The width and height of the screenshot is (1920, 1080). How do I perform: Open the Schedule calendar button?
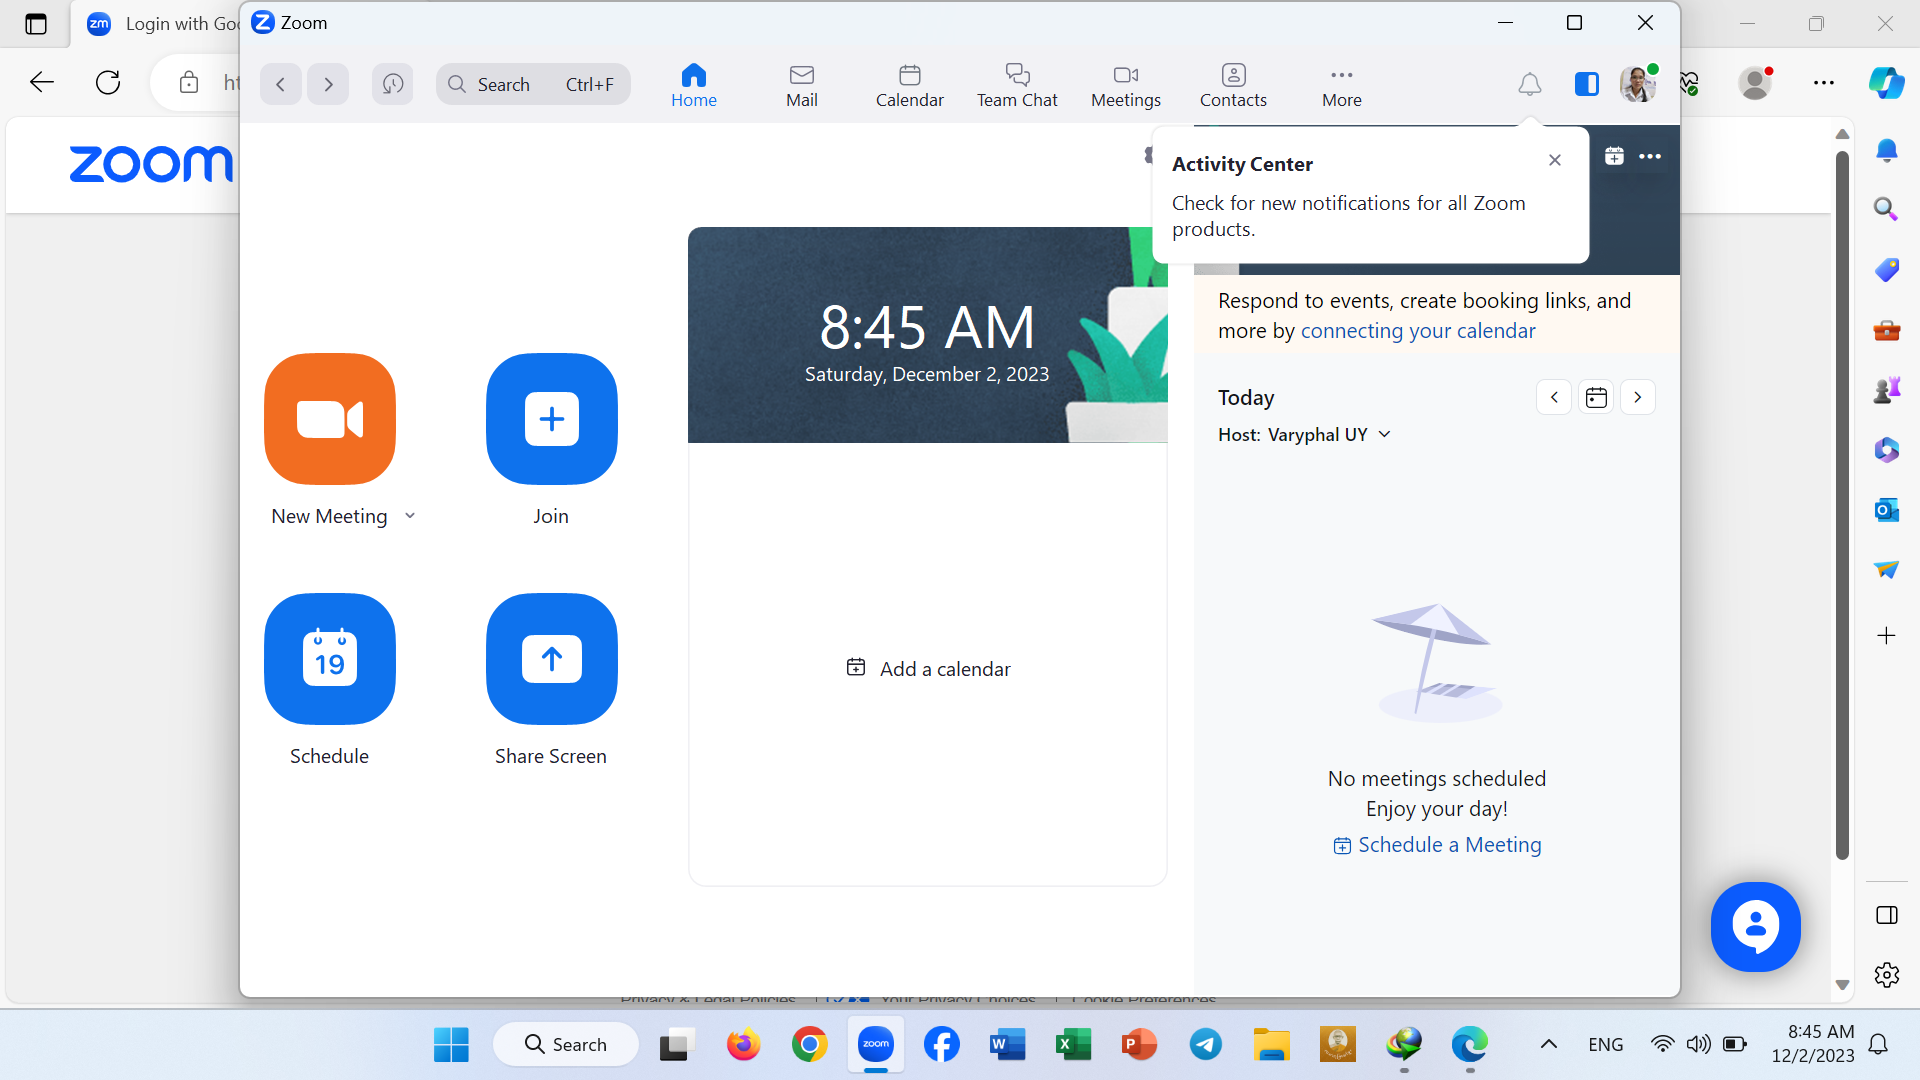point(330,658)
